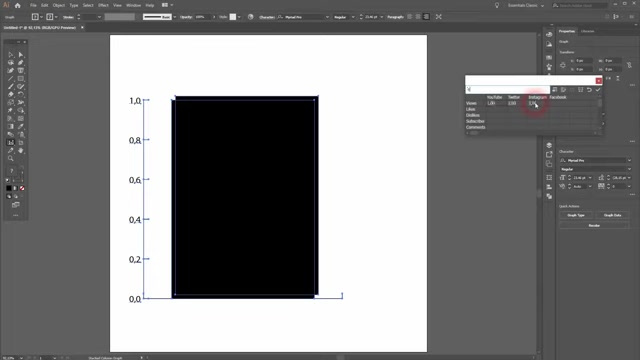Select the Column Graph tool
The height and width of the screenshot is (360, 640).
point(11,142)
